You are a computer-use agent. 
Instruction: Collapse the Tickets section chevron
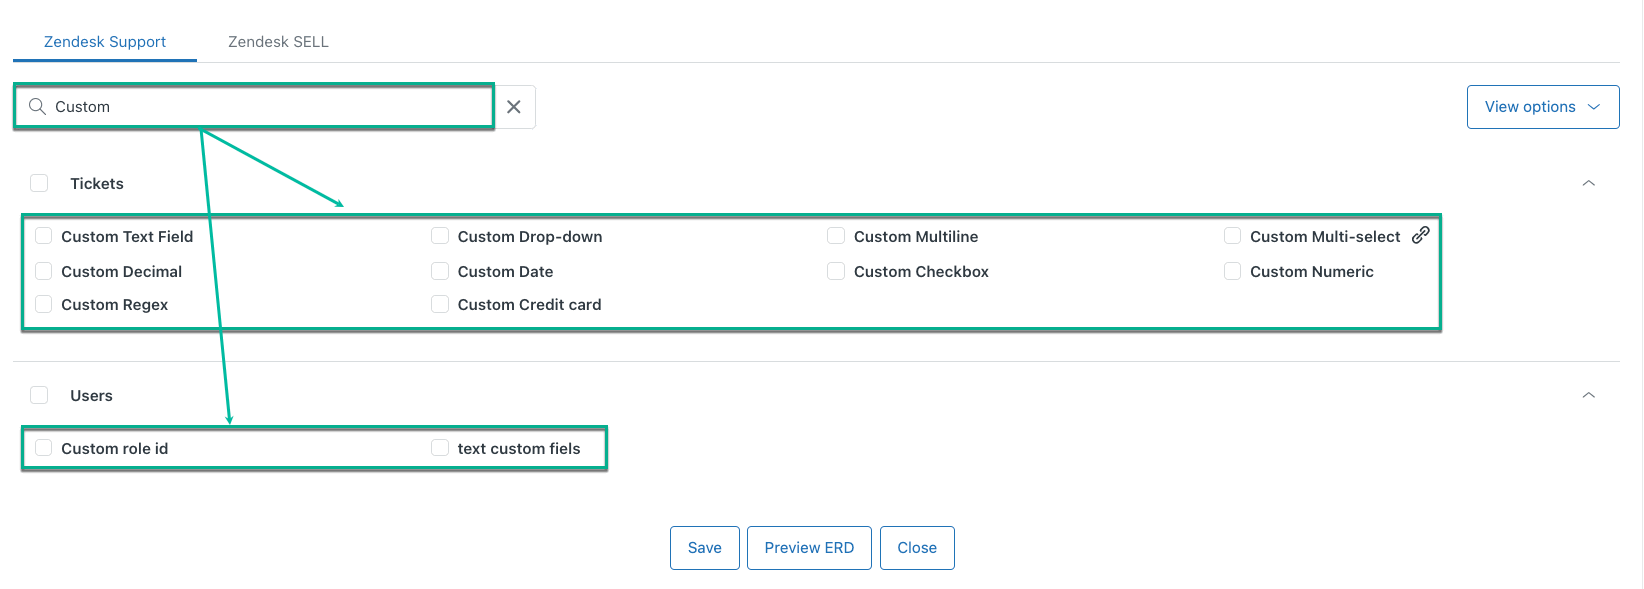point(1588,183)
